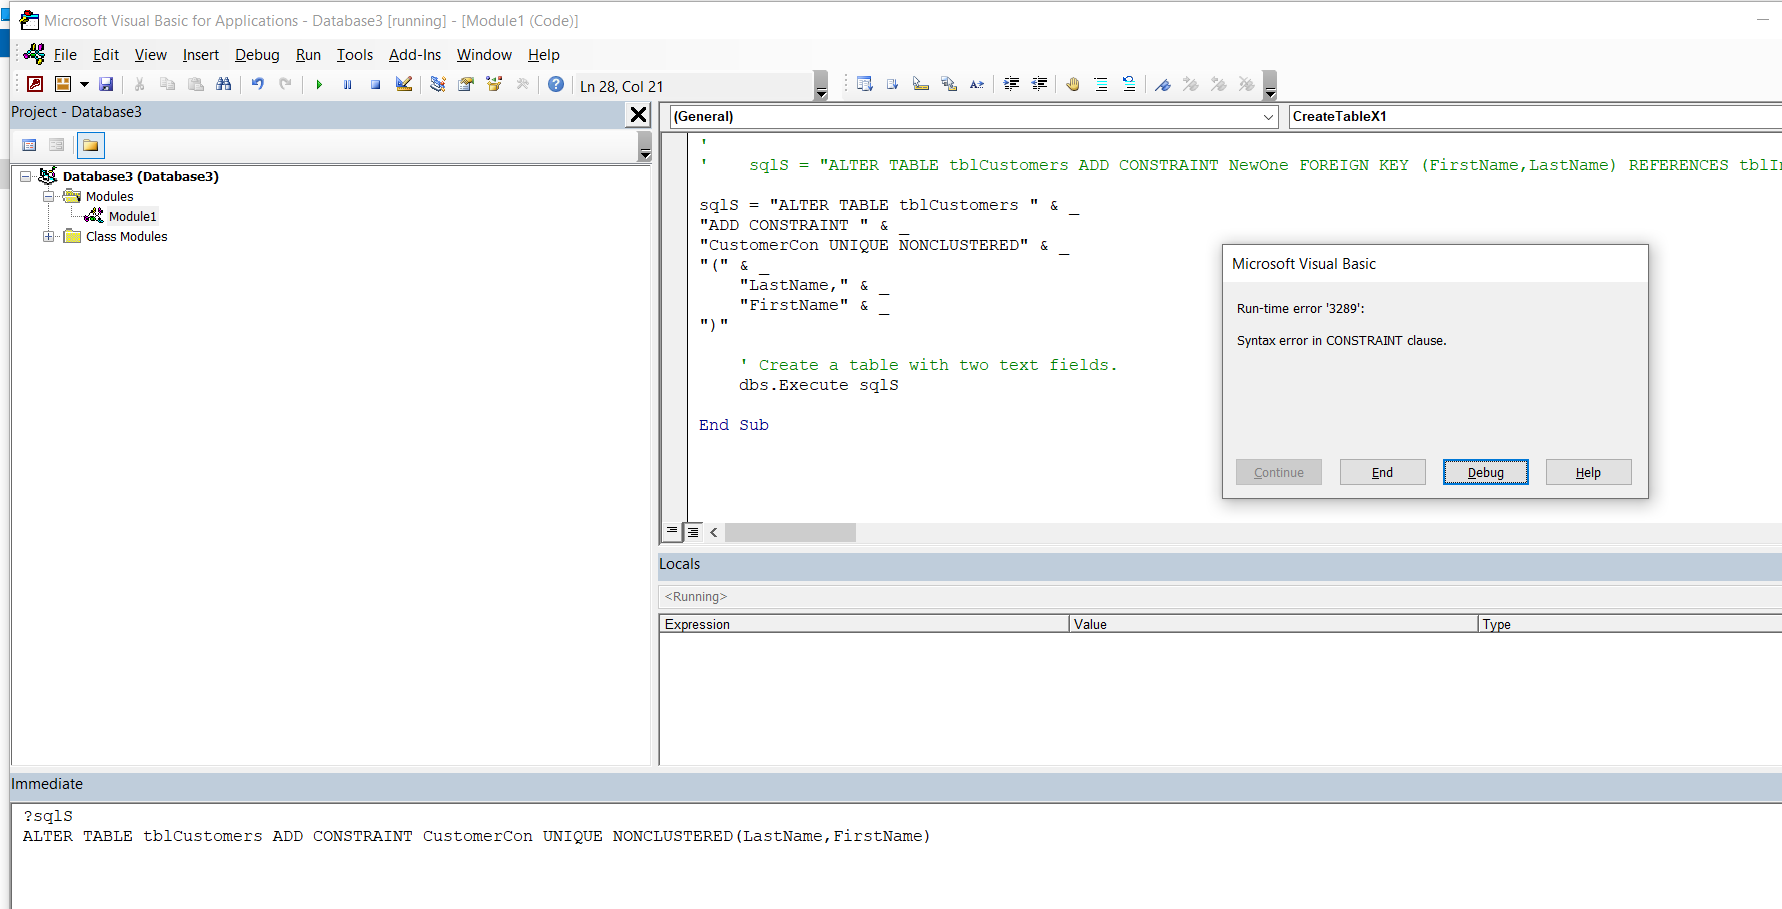The height and width of the screenshot is (909, 1782).
Task: Undo the last edit
Action: click(x=258, y=85)
